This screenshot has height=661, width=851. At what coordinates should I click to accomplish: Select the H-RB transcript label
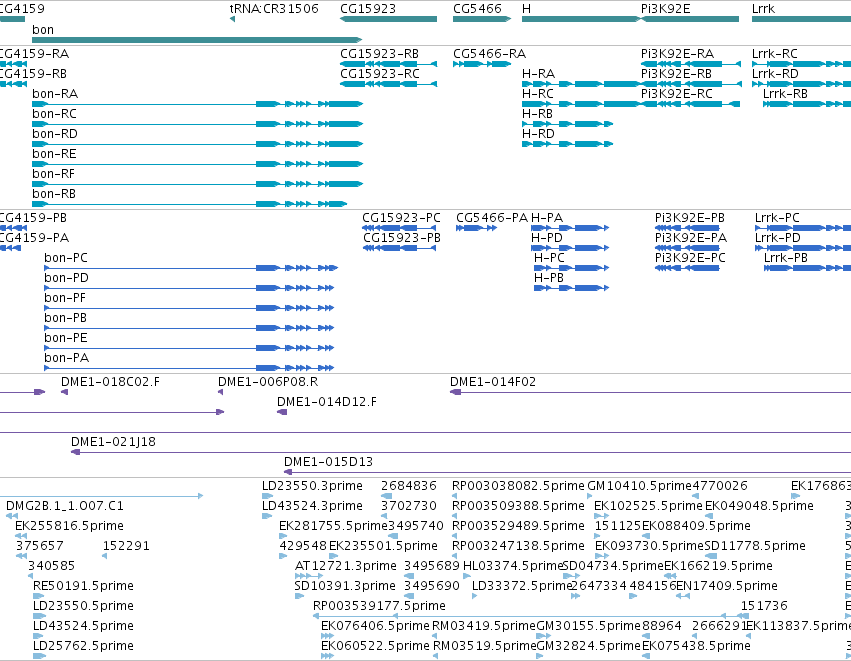(537, 114)
